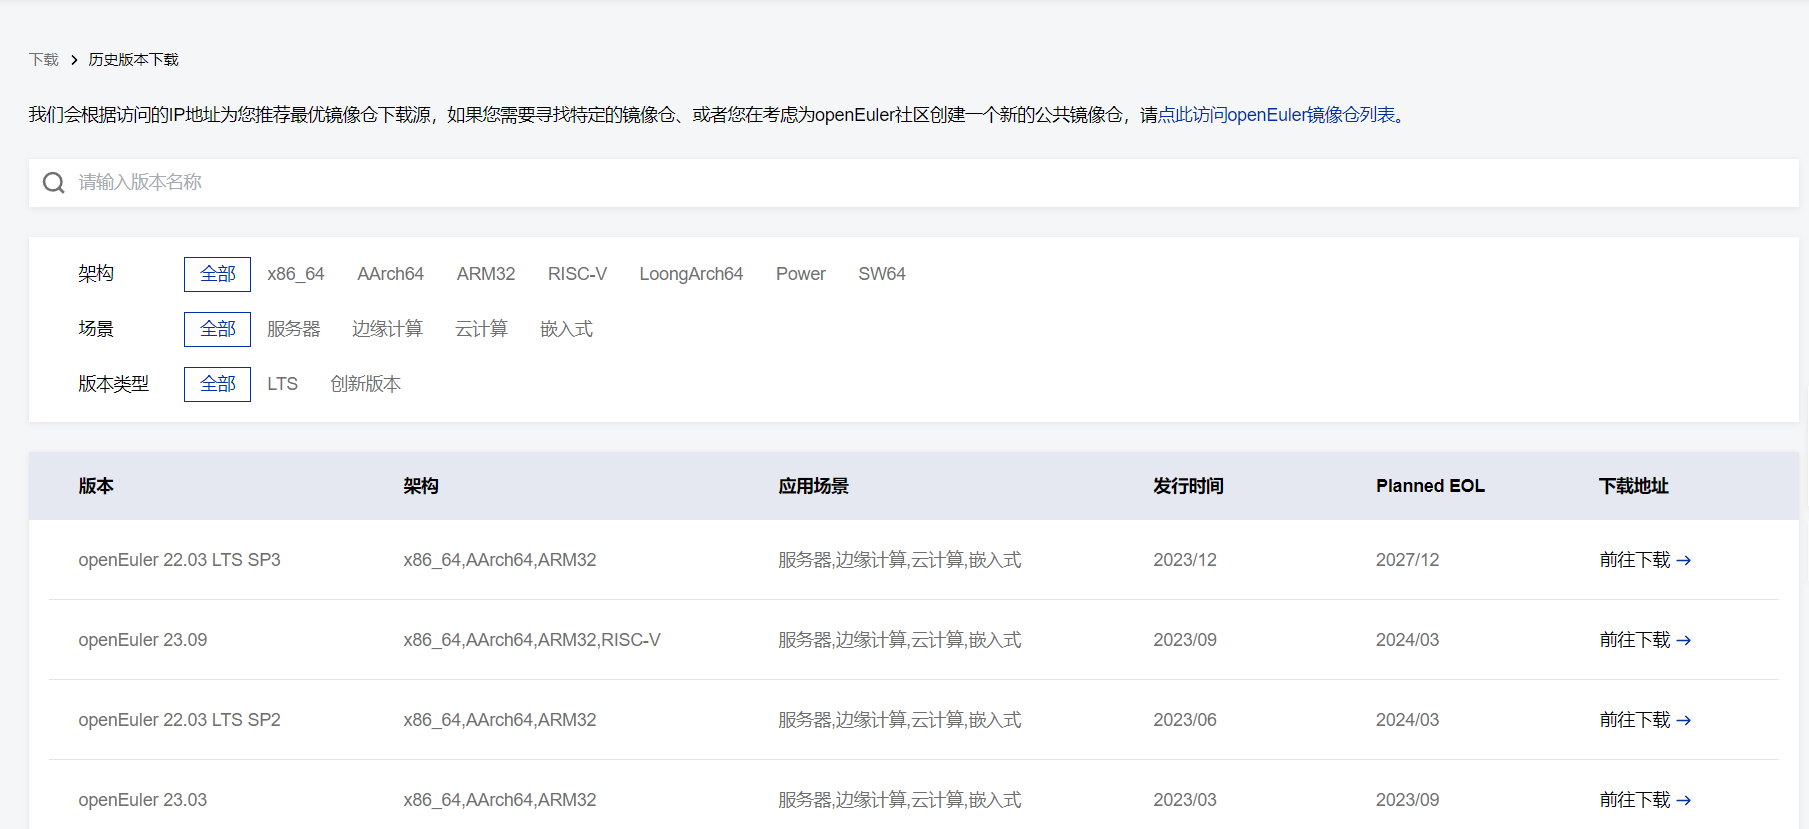
Task: Filter scenario by 服务器
Action: (294, 329)
